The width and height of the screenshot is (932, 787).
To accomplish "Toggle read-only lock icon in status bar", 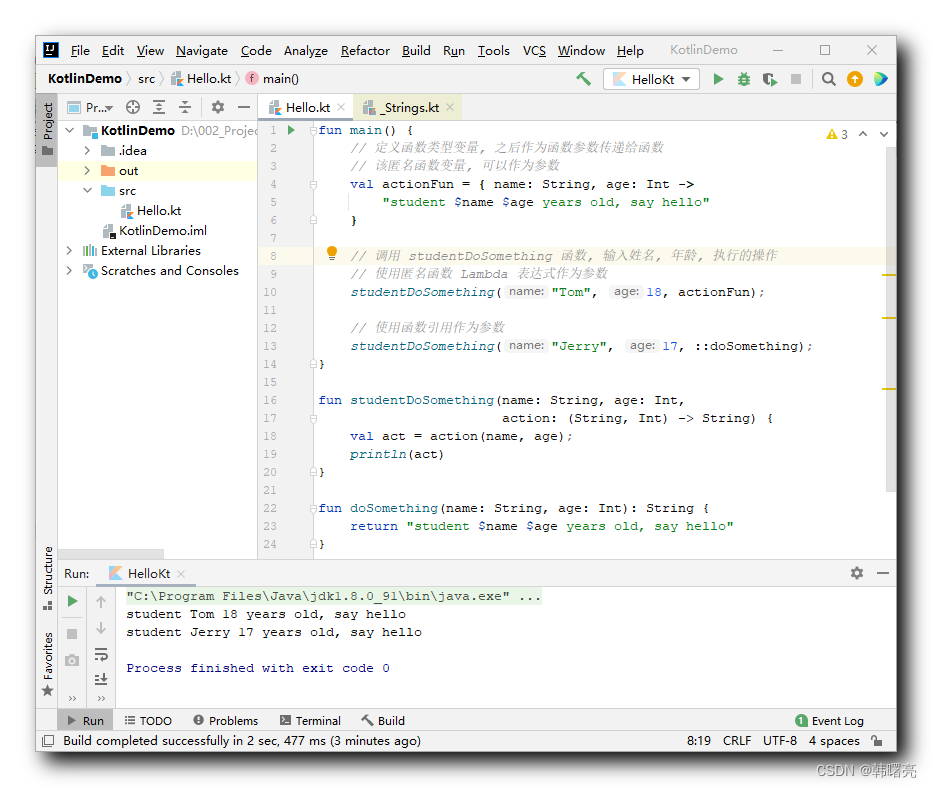I will coord(877,741).
